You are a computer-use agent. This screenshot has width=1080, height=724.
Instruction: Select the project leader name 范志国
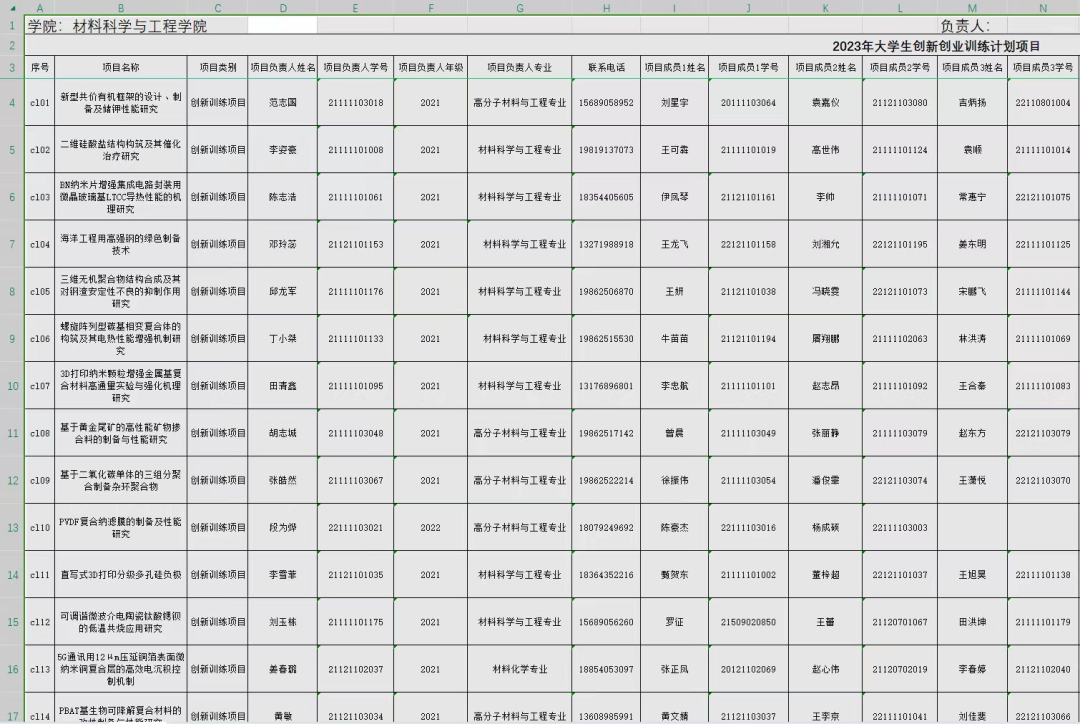283,103
